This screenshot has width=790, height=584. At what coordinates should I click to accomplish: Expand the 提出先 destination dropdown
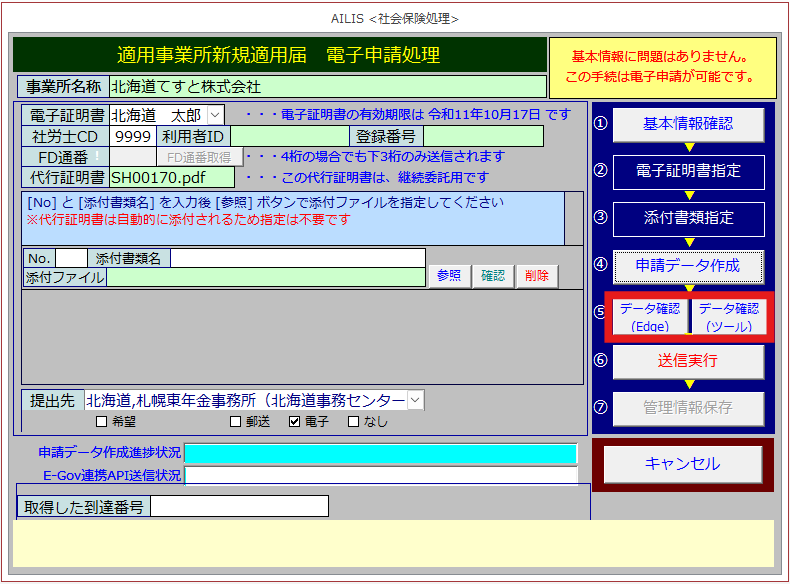click(x=416, y=400)
